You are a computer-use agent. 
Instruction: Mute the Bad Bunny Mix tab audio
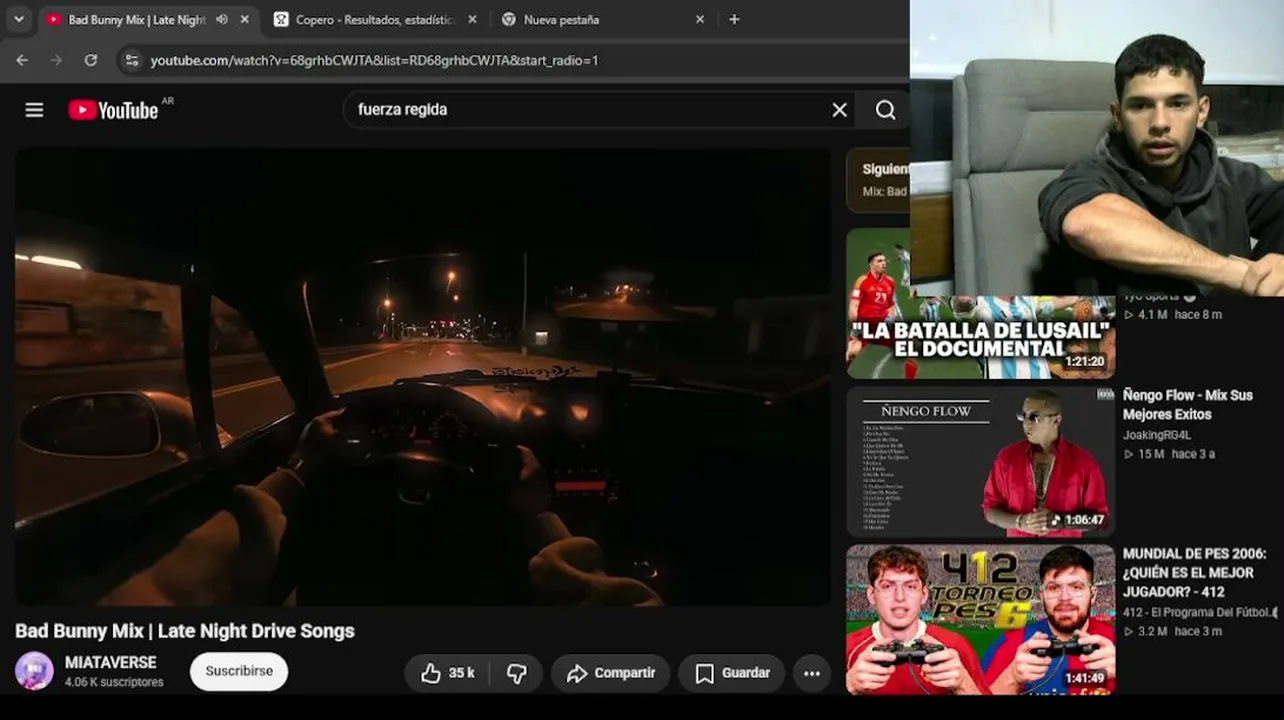(222, 19)
